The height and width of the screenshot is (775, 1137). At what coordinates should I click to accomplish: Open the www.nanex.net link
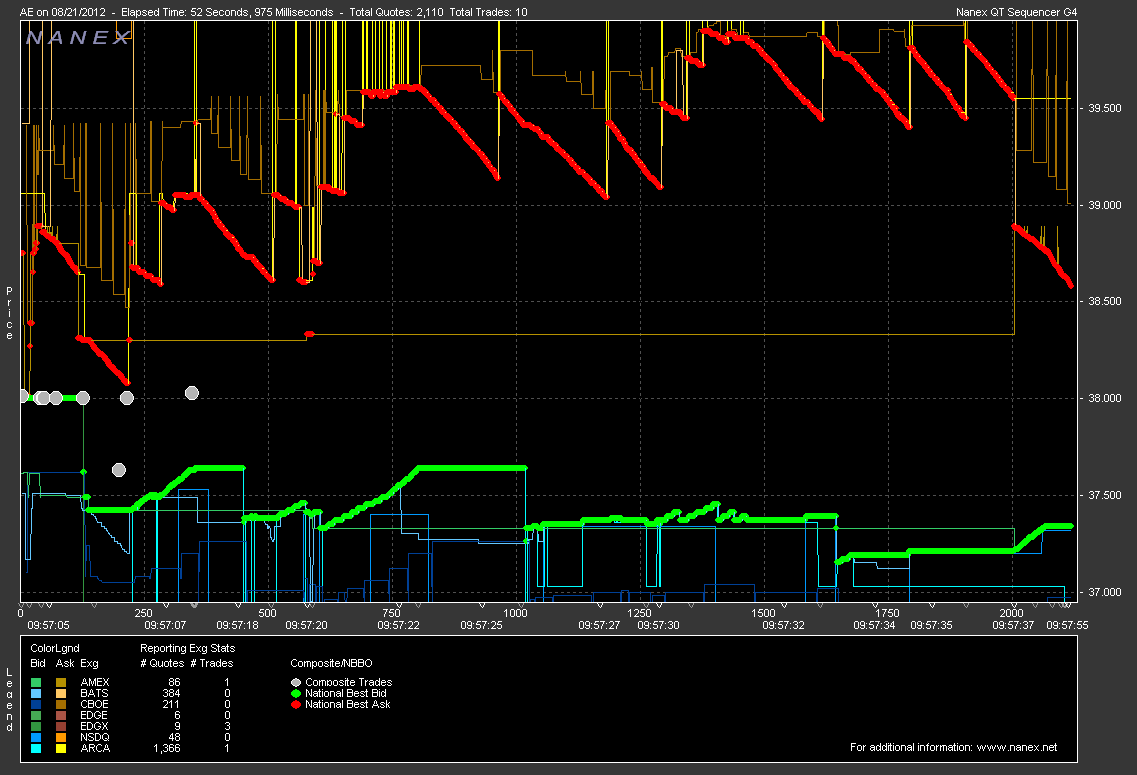(x=1017, y=747)
